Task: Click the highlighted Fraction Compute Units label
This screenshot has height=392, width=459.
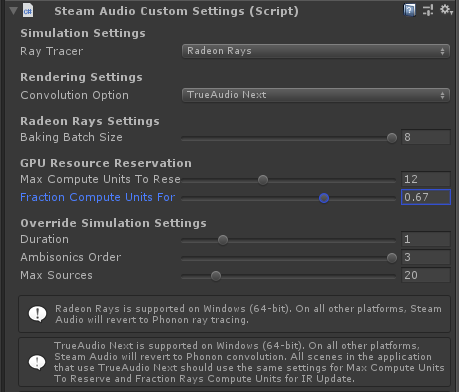Action: [98, 197]
